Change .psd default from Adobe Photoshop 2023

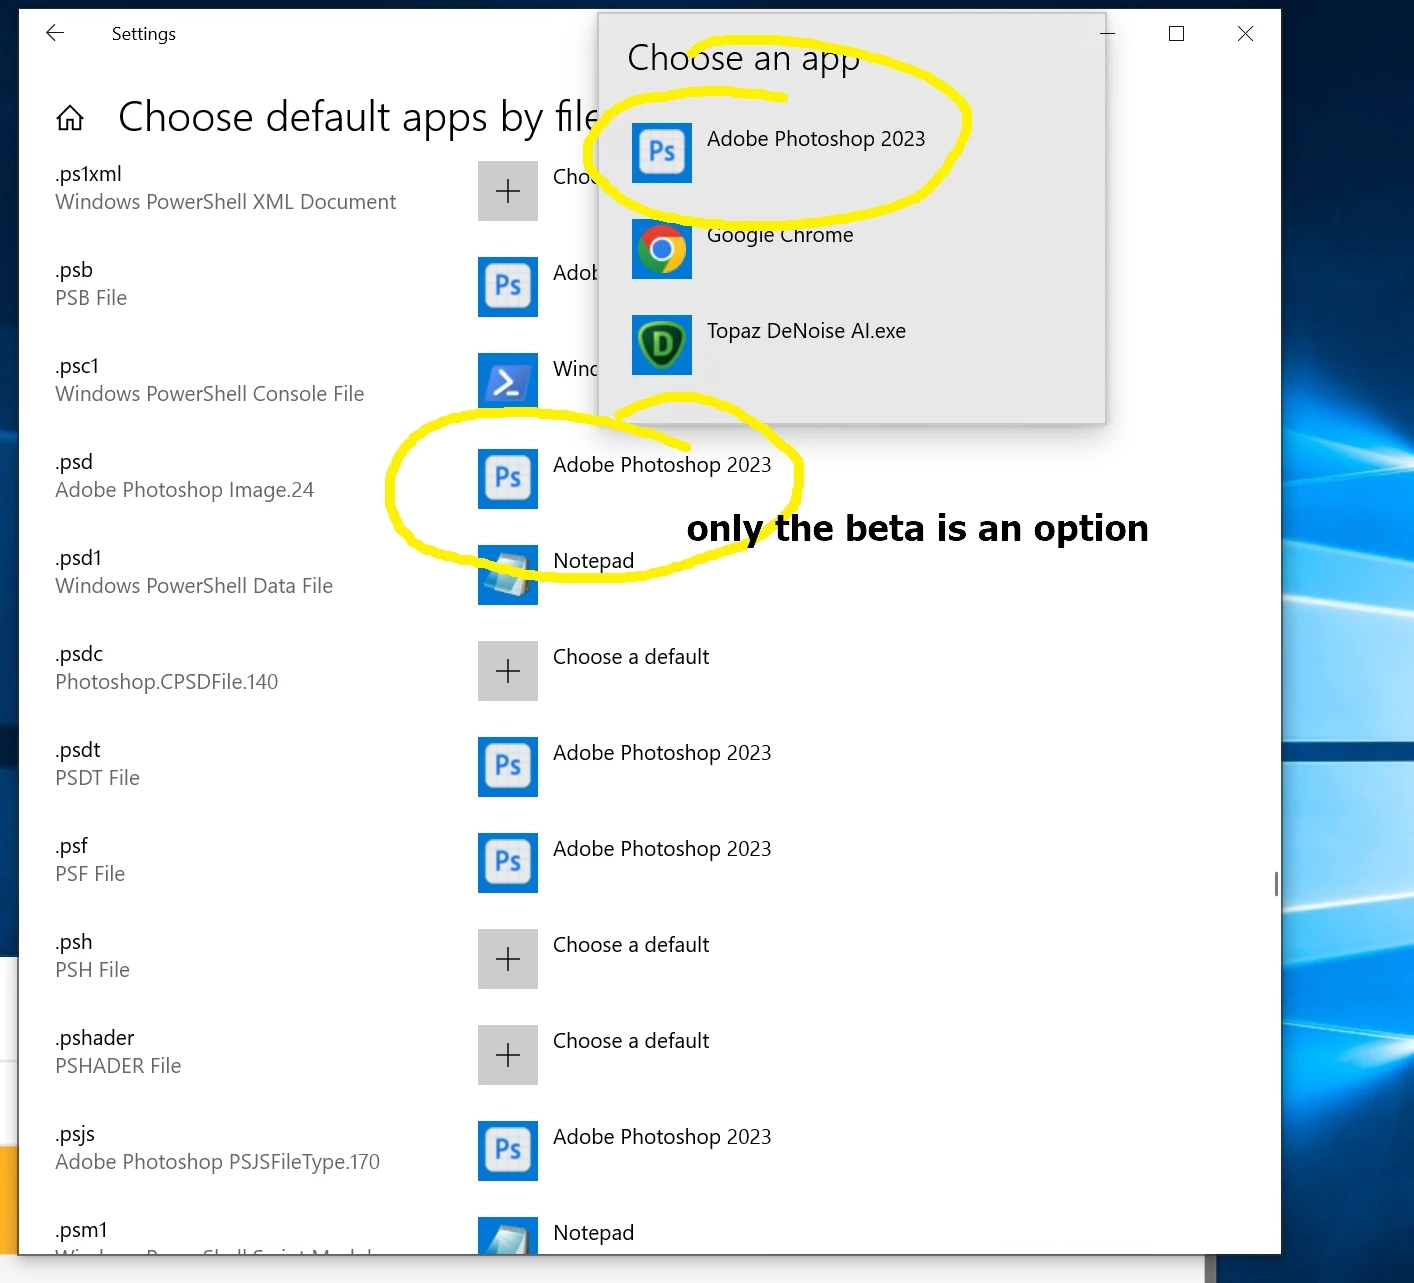[662, 465]
